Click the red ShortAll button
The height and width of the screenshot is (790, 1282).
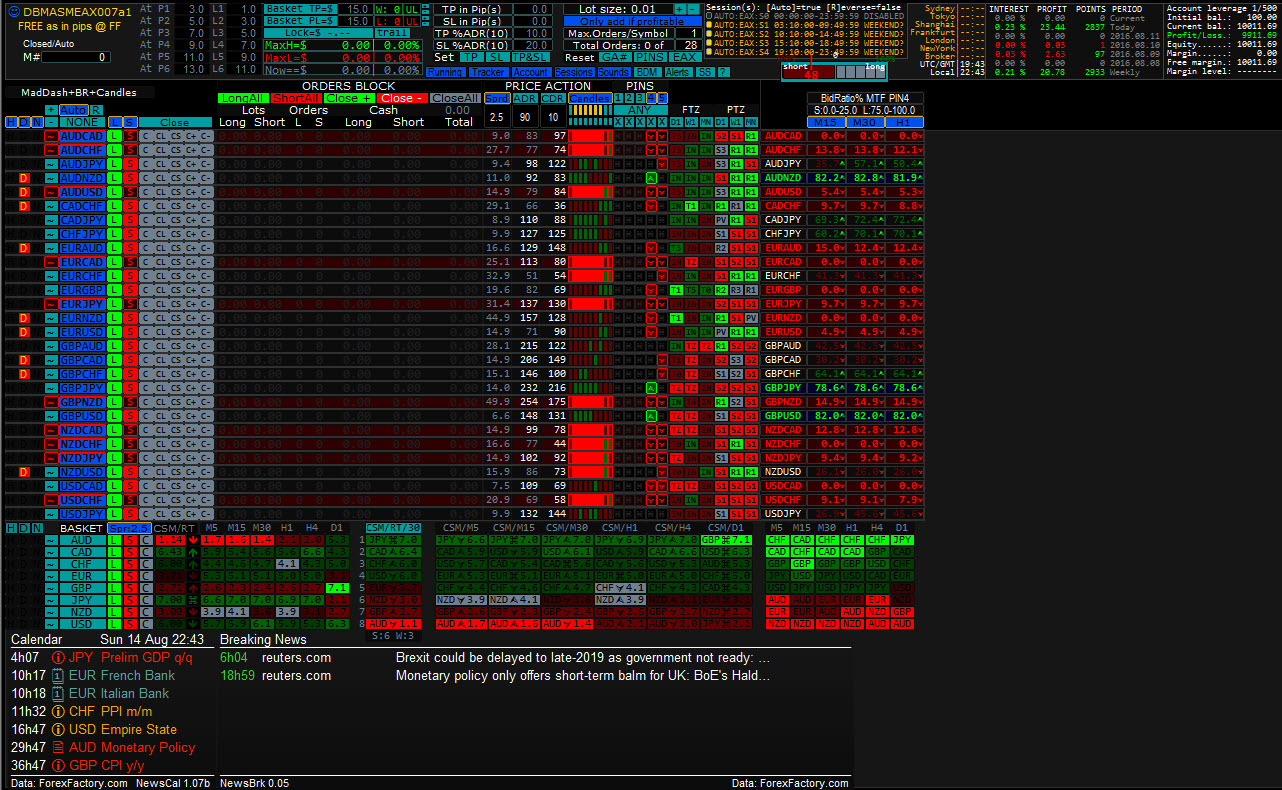[296, 98]
